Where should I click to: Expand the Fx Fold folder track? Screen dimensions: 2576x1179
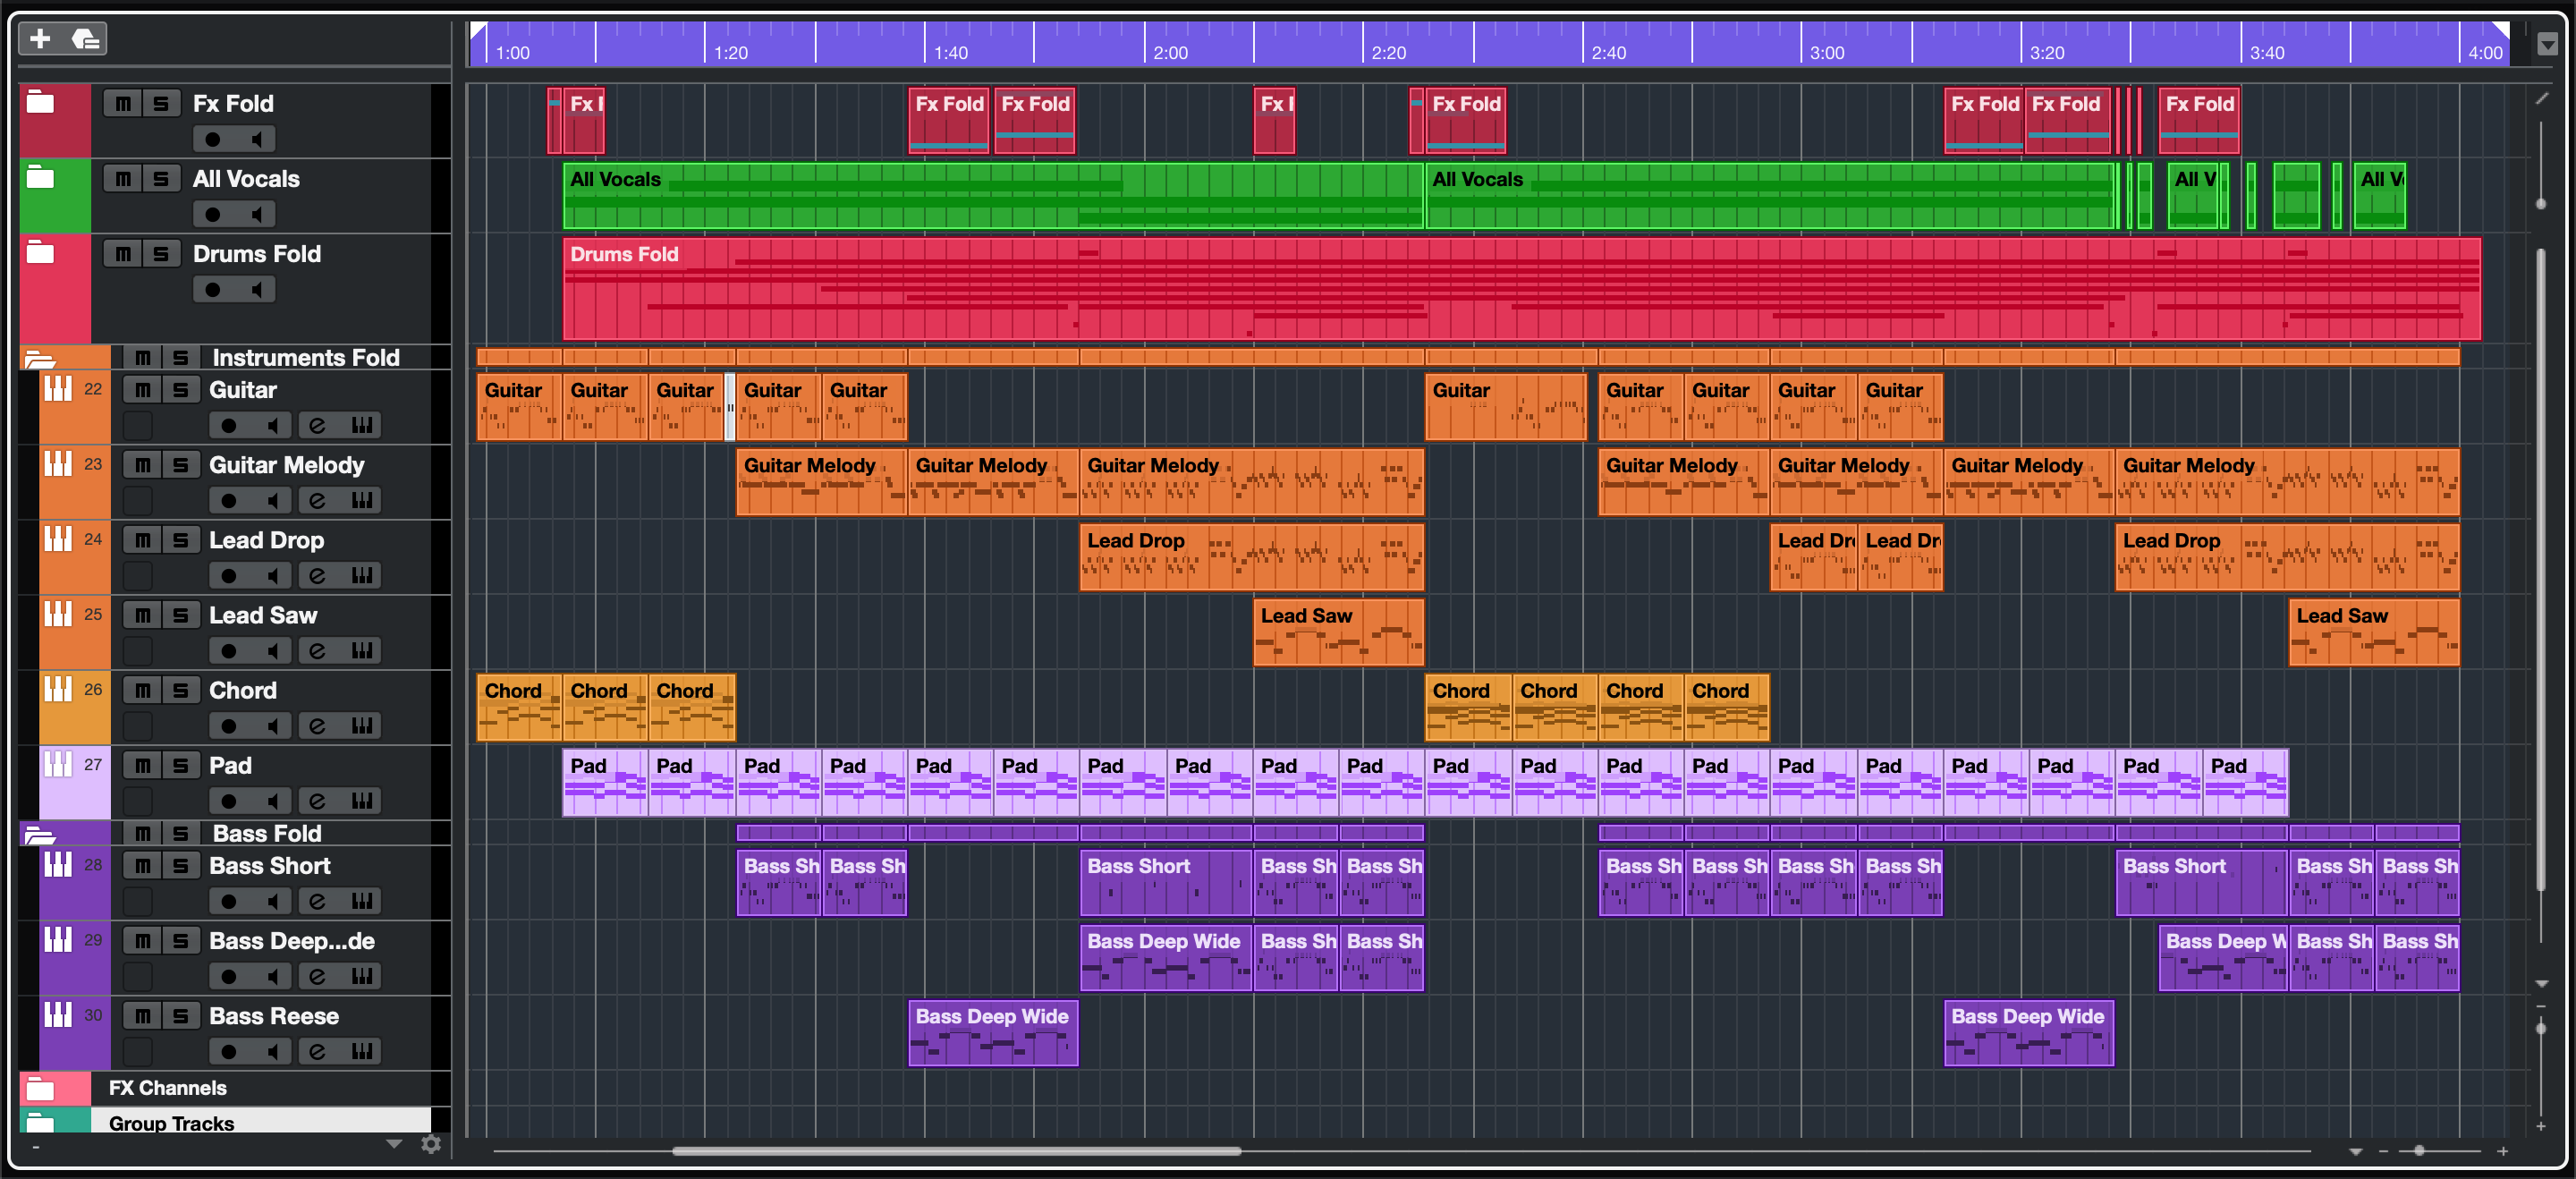[x=40, y=102]
